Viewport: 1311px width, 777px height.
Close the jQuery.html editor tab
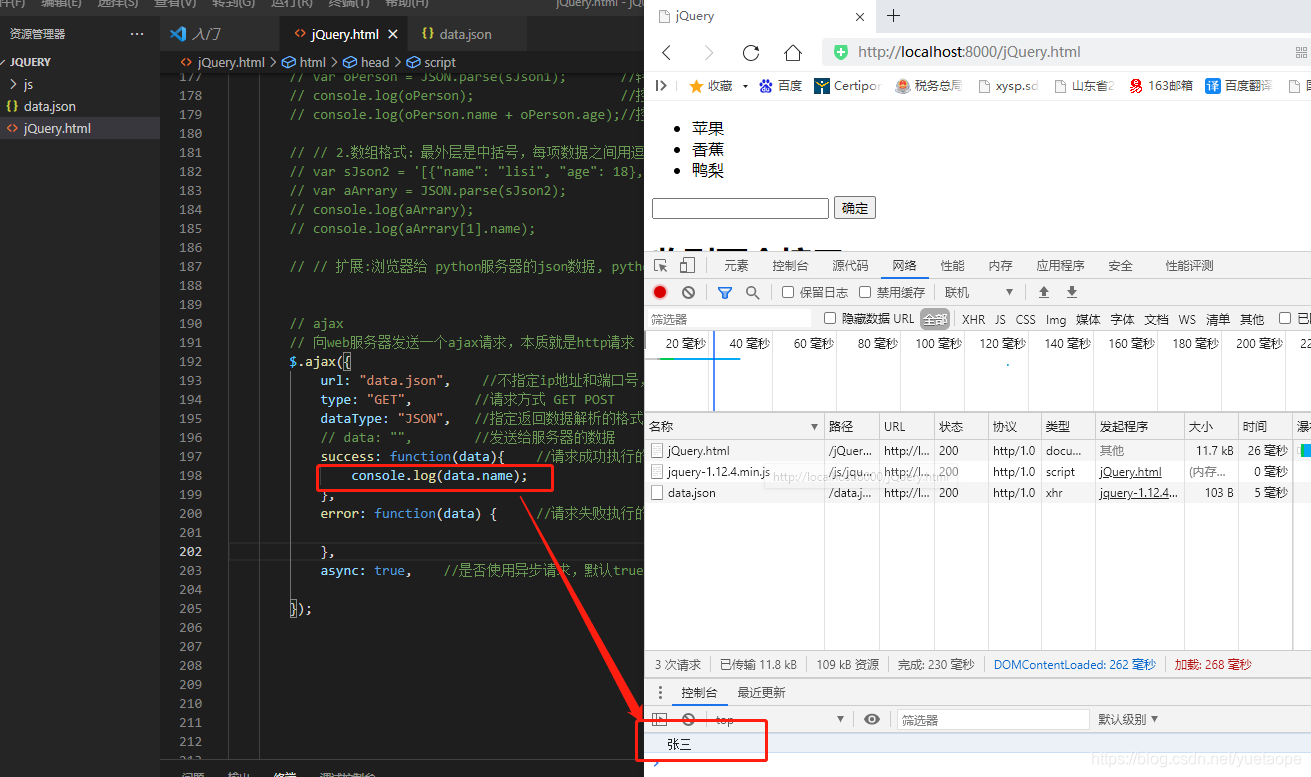pos(393,34)
